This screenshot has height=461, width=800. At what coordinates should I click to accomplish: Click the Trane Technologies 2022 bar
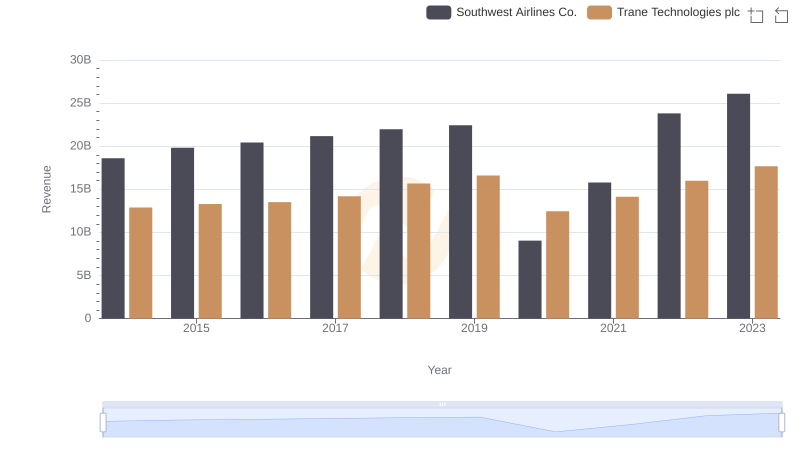point(697,249)
